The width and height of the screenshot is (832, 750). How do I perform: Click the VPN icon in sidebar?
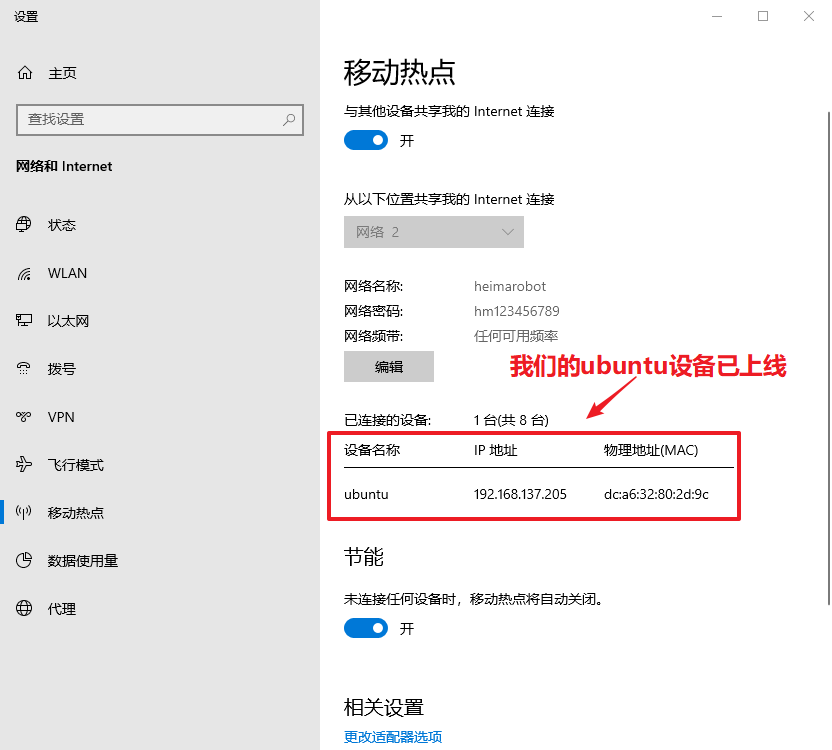point(25,417)
